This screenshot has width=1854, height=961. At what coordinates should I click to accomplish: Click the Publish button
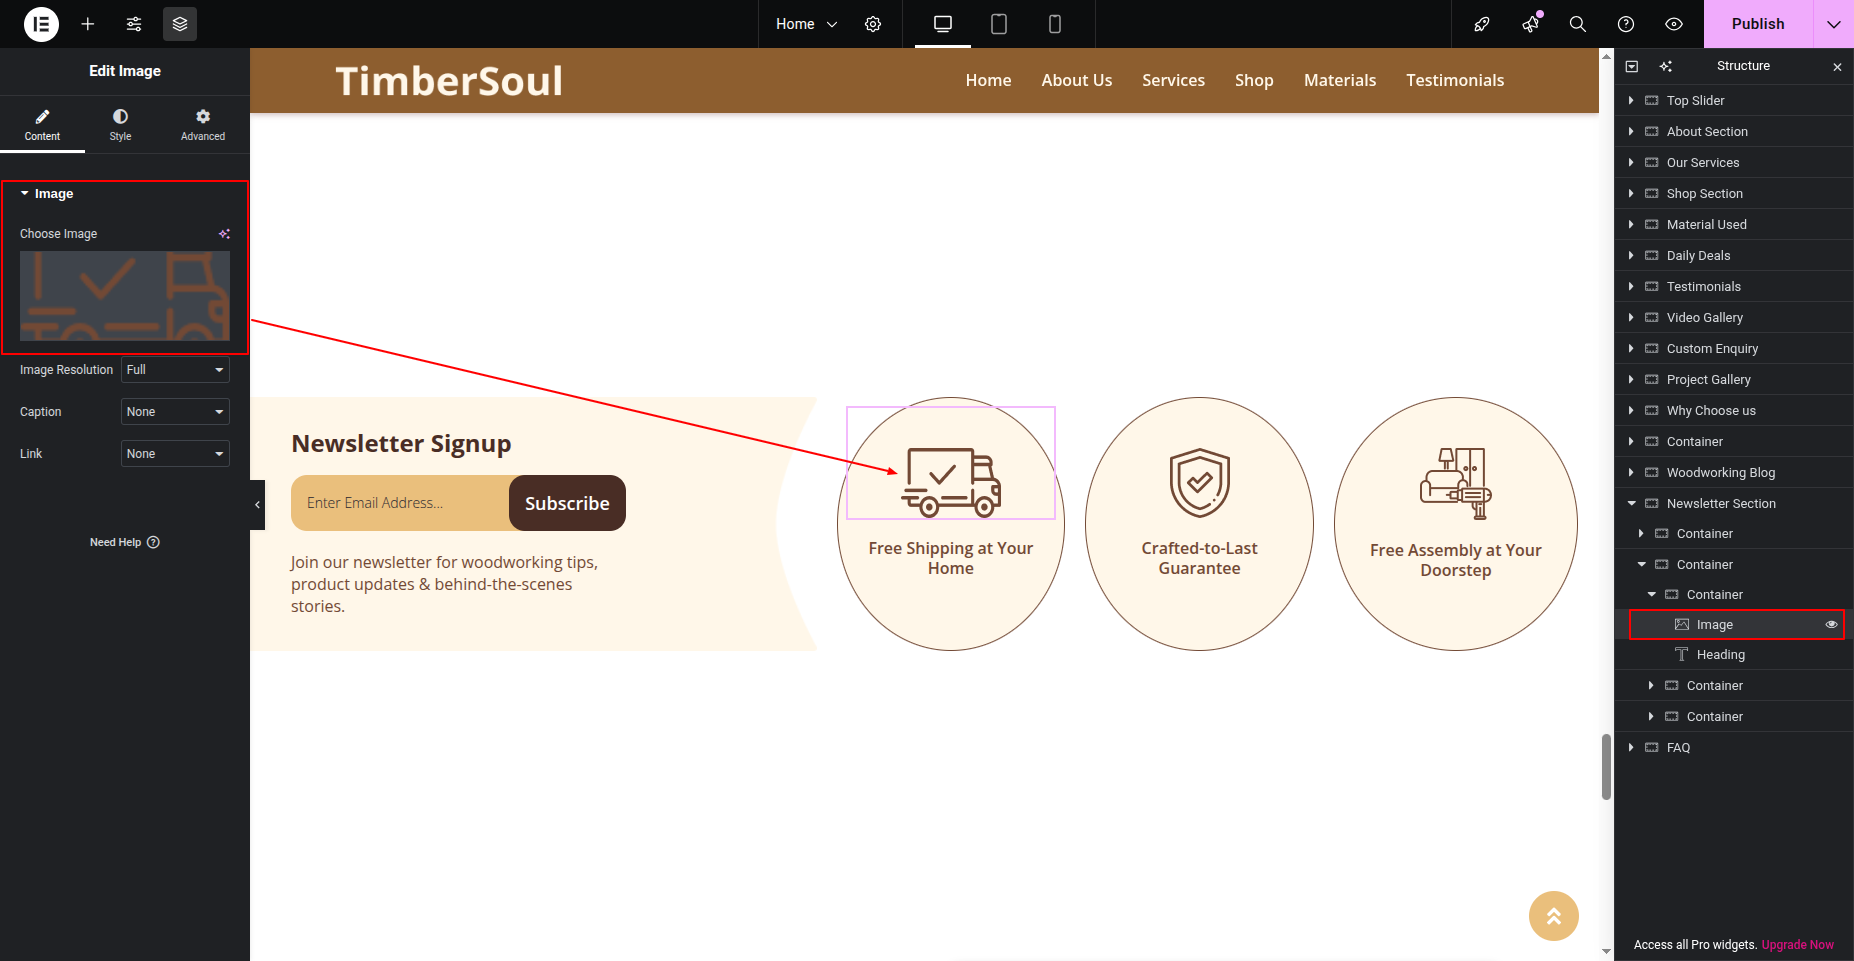(1757, 24)
